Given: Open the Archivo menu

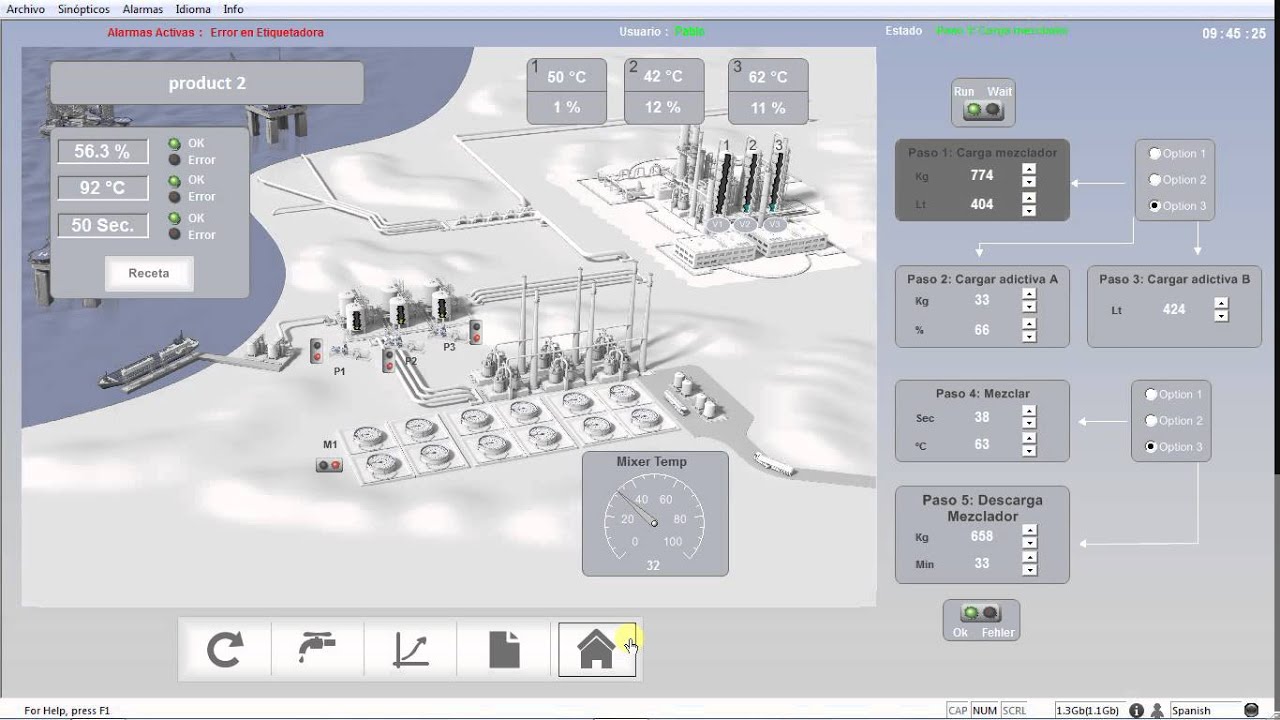Looking at the screenshot, I should 26,9.
